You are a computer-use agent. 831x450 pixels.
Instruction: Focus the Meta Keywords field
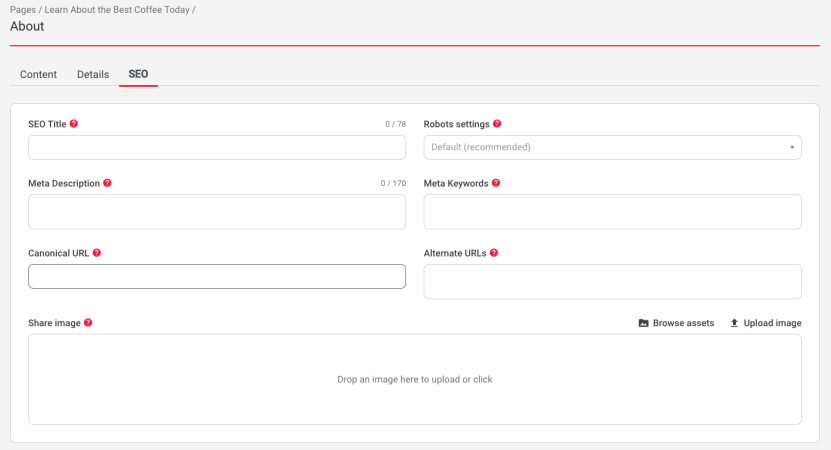coord(612,212)
